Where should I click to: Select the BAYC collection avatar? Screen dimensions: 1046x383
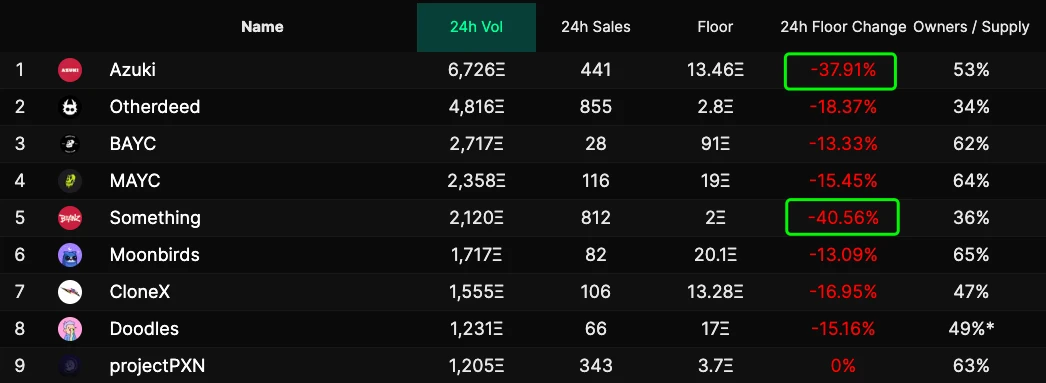coord(70,143)
